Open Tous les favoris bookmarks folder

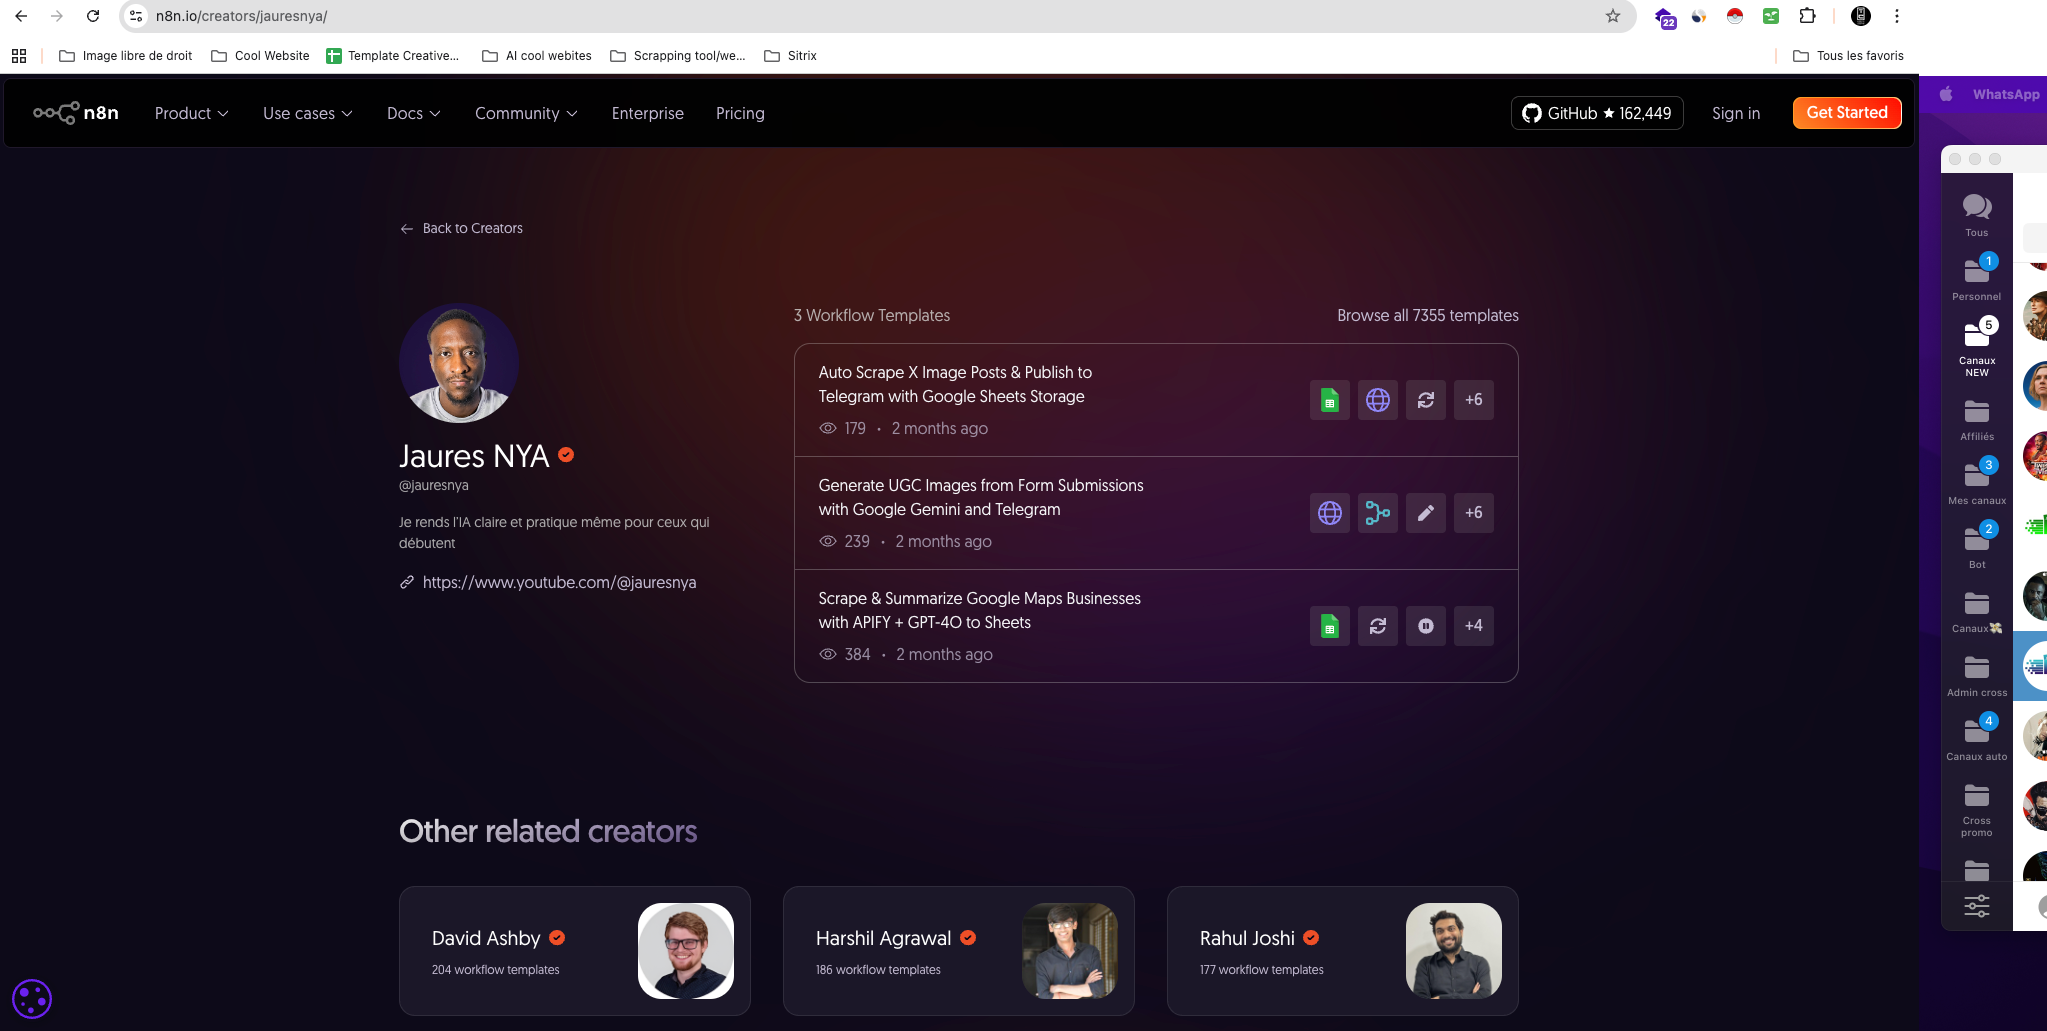click(1848, 56)
